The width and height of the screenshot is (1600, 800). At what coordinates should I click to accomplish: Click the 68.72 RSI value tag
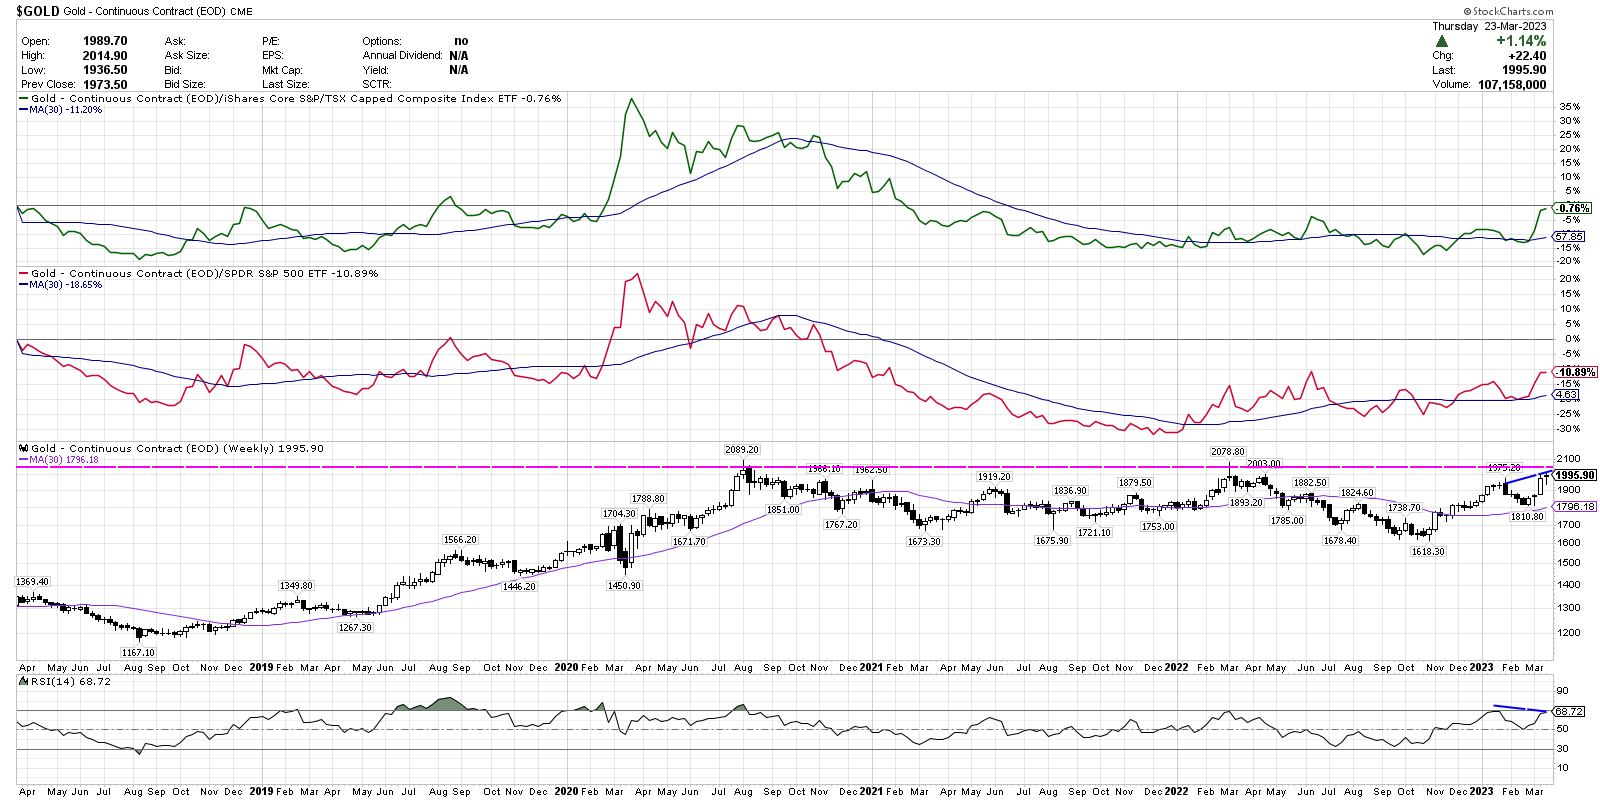(x=1569, y=712)
